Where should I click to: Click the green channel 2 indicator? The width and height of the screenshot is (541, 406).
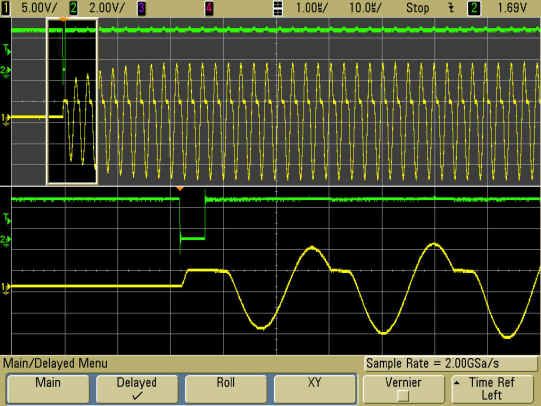[x=73, y=8]
